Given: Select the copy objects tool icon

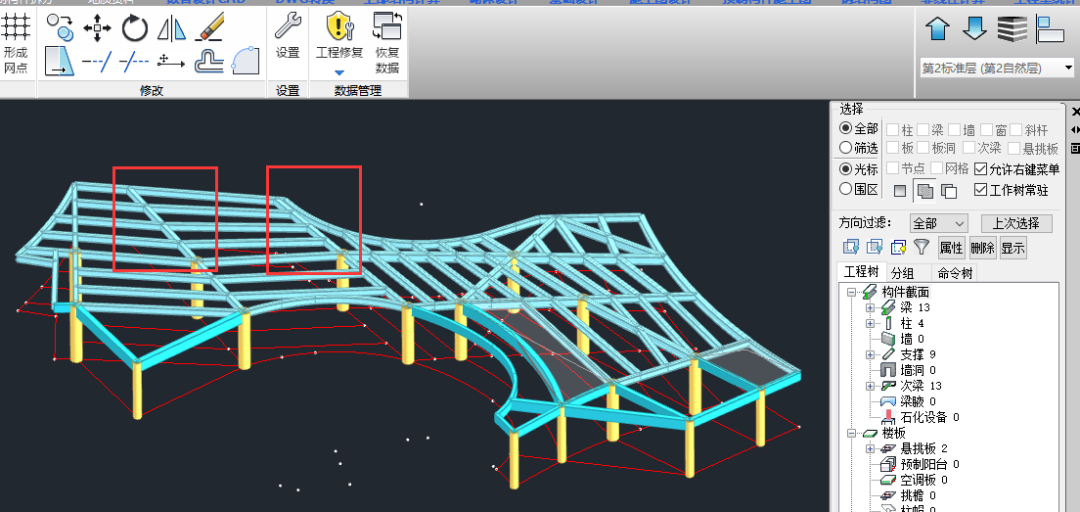Looking at the screenshot, I should pos(61,28).
